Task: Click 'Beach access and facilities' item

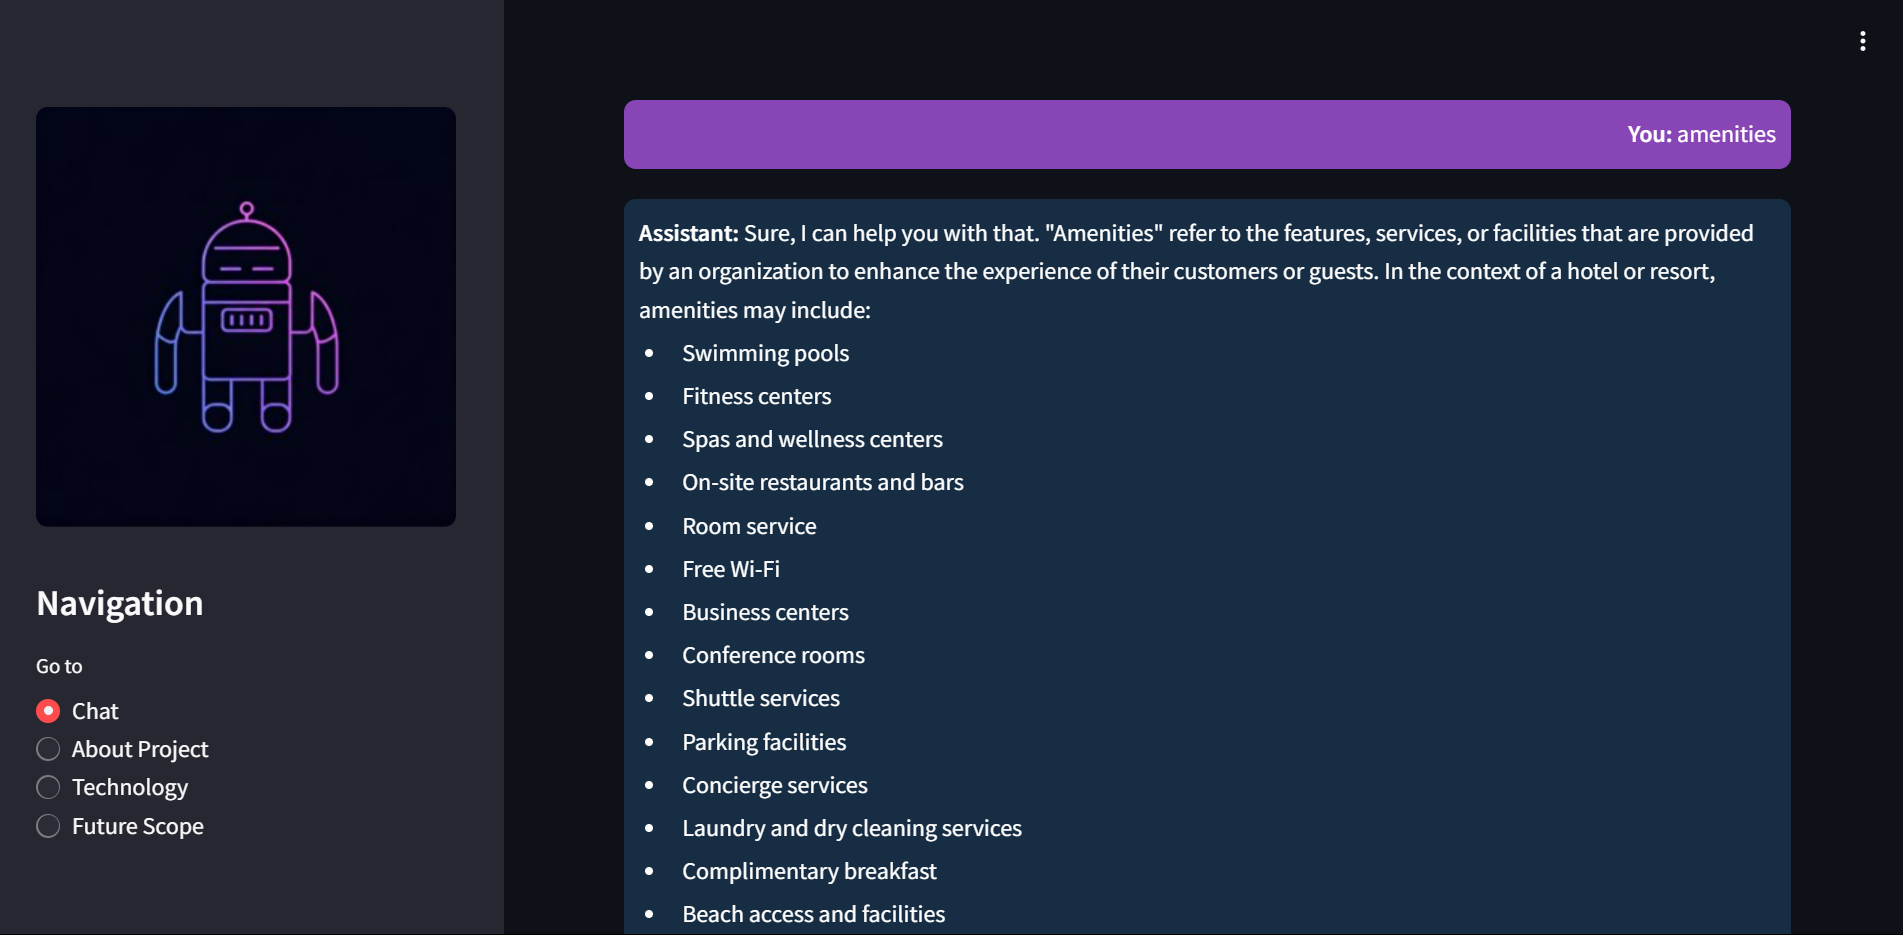Action: (x=813, y=914)
